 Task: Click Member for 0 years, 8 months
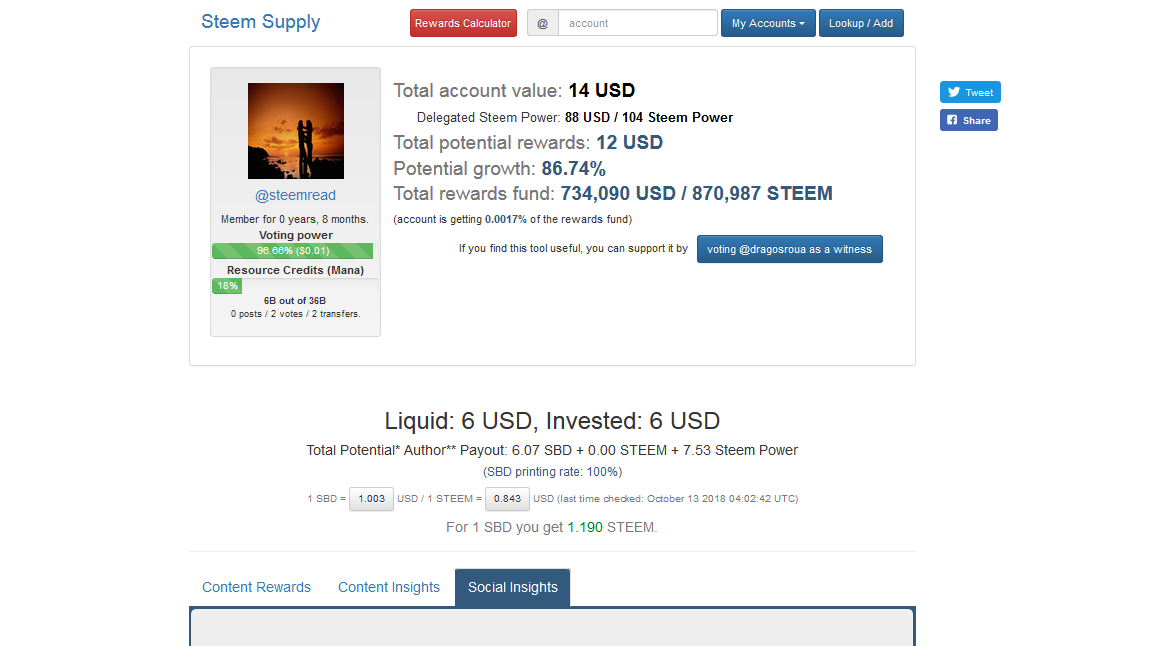tap(295, 219)
